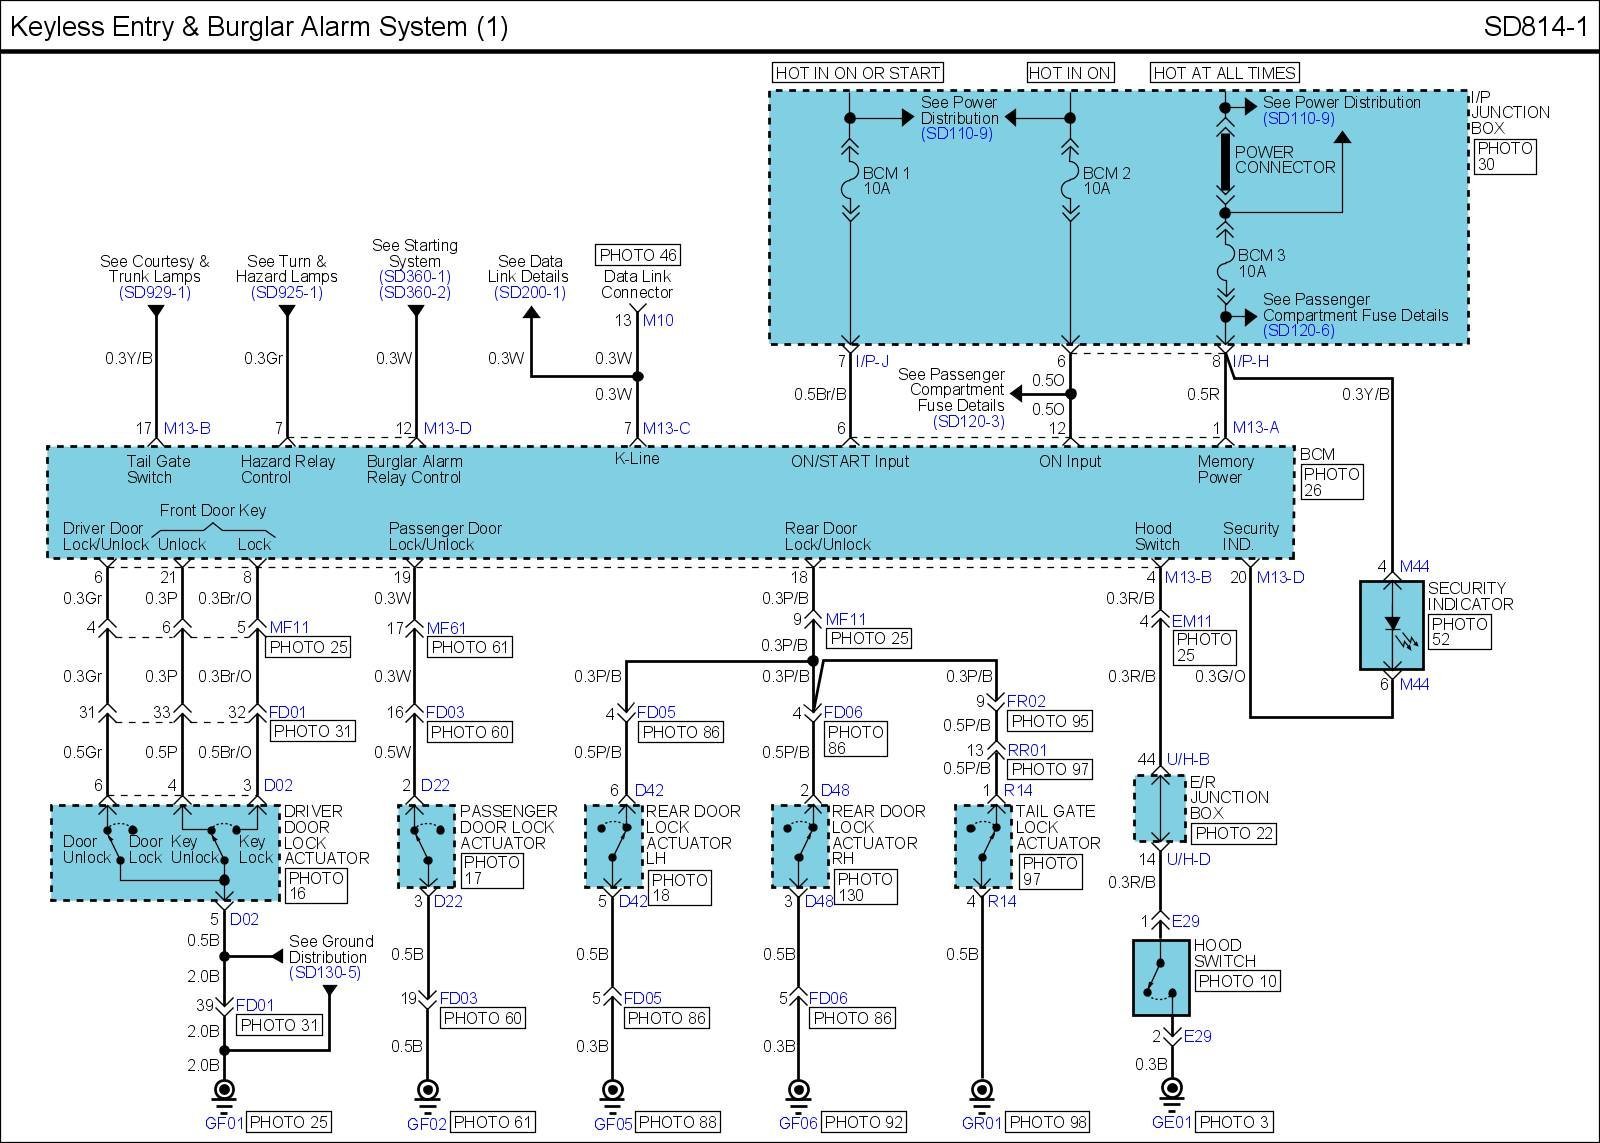
Task: Click the Hood Switch symbol
Action: pos(1161,978)
